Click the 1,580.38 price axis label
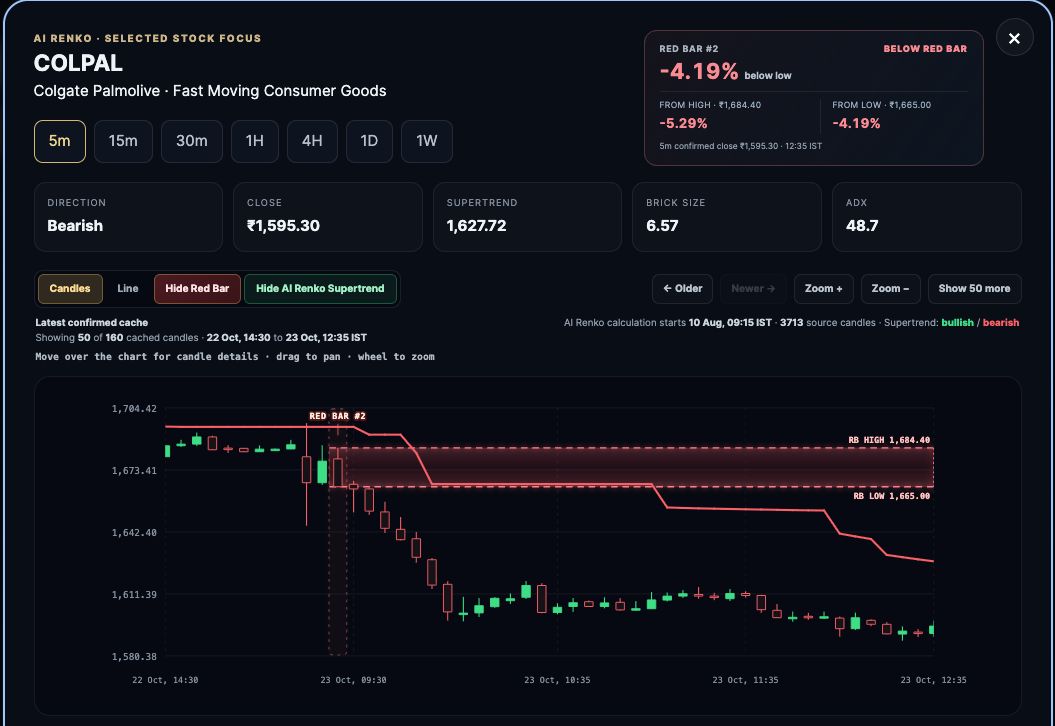Screen dimensions: 1055x726 pyautogui.click(x=134, y=656)
